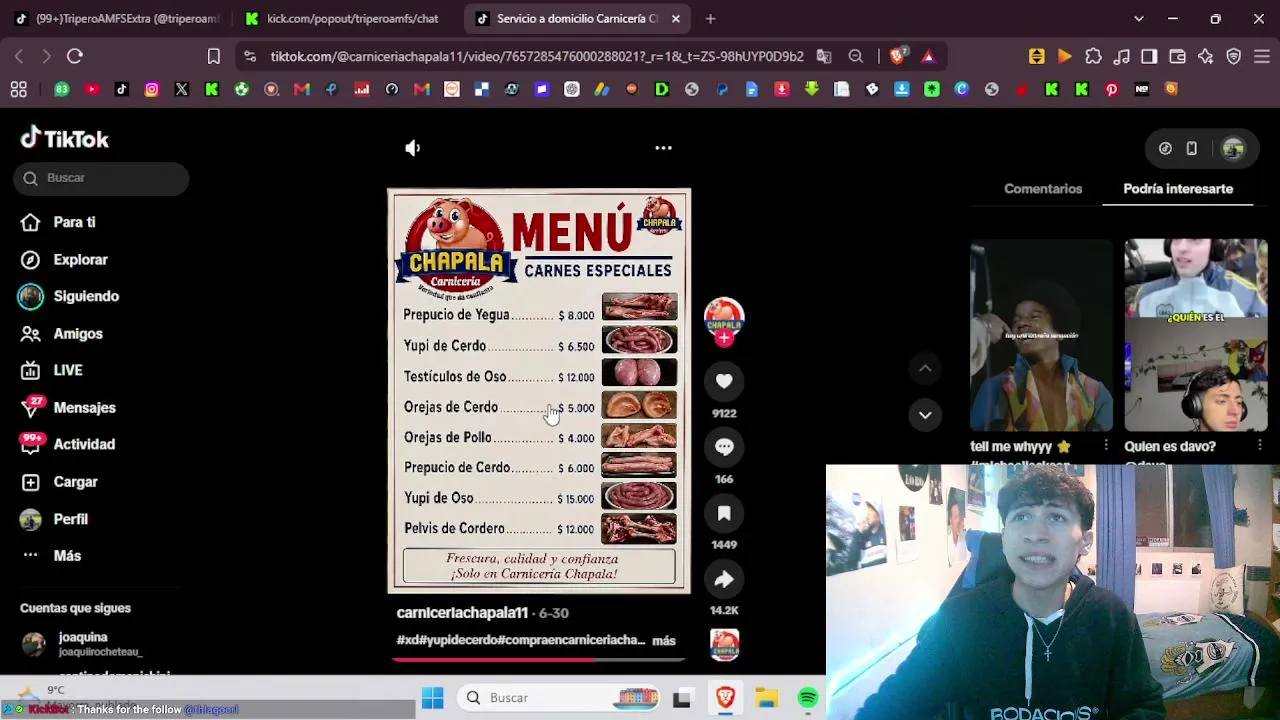Go to the previous video arrow
The height and width of the screenshot is (720, 1280).
tap(925, 369)
